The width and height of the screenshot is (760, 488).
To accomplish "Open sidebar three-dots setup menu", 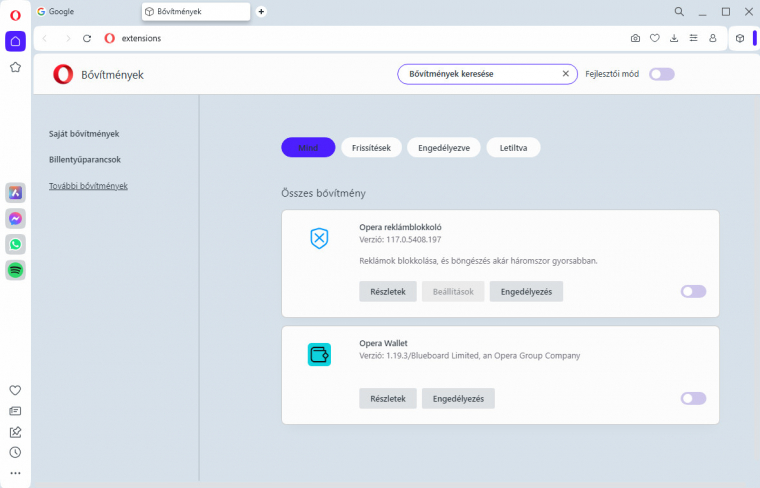I will [x=15, y=473].
